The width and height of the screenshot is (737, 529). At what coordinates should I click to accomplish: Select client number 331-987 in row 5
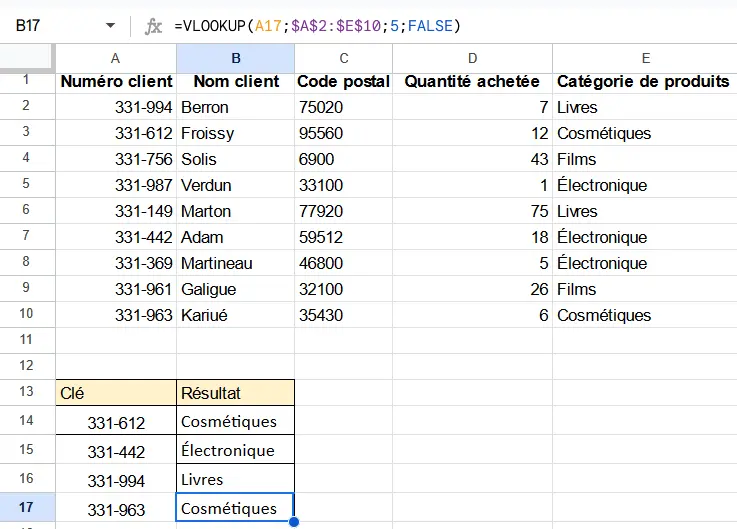(116, 185)
